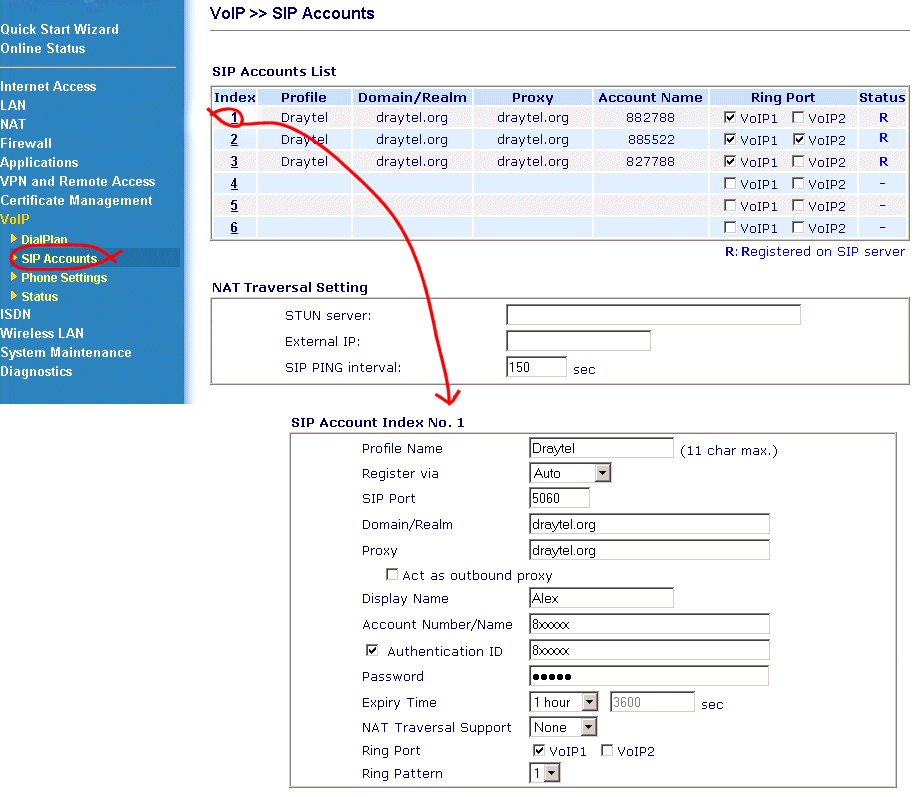The width and height of the screenshot is (916, 797).
Task: Click the Phone Settings arrow icon
Action: pos(14,277)
